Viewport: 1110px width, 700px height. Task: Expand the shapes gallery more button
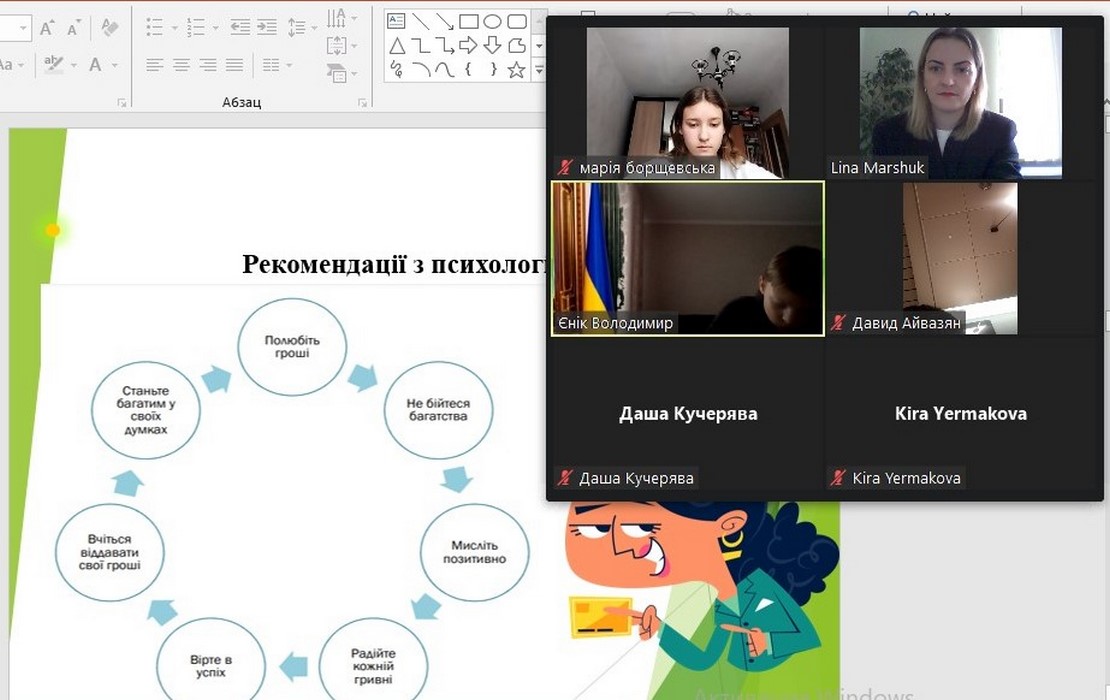pyautogui.click(x=539, y=70)
